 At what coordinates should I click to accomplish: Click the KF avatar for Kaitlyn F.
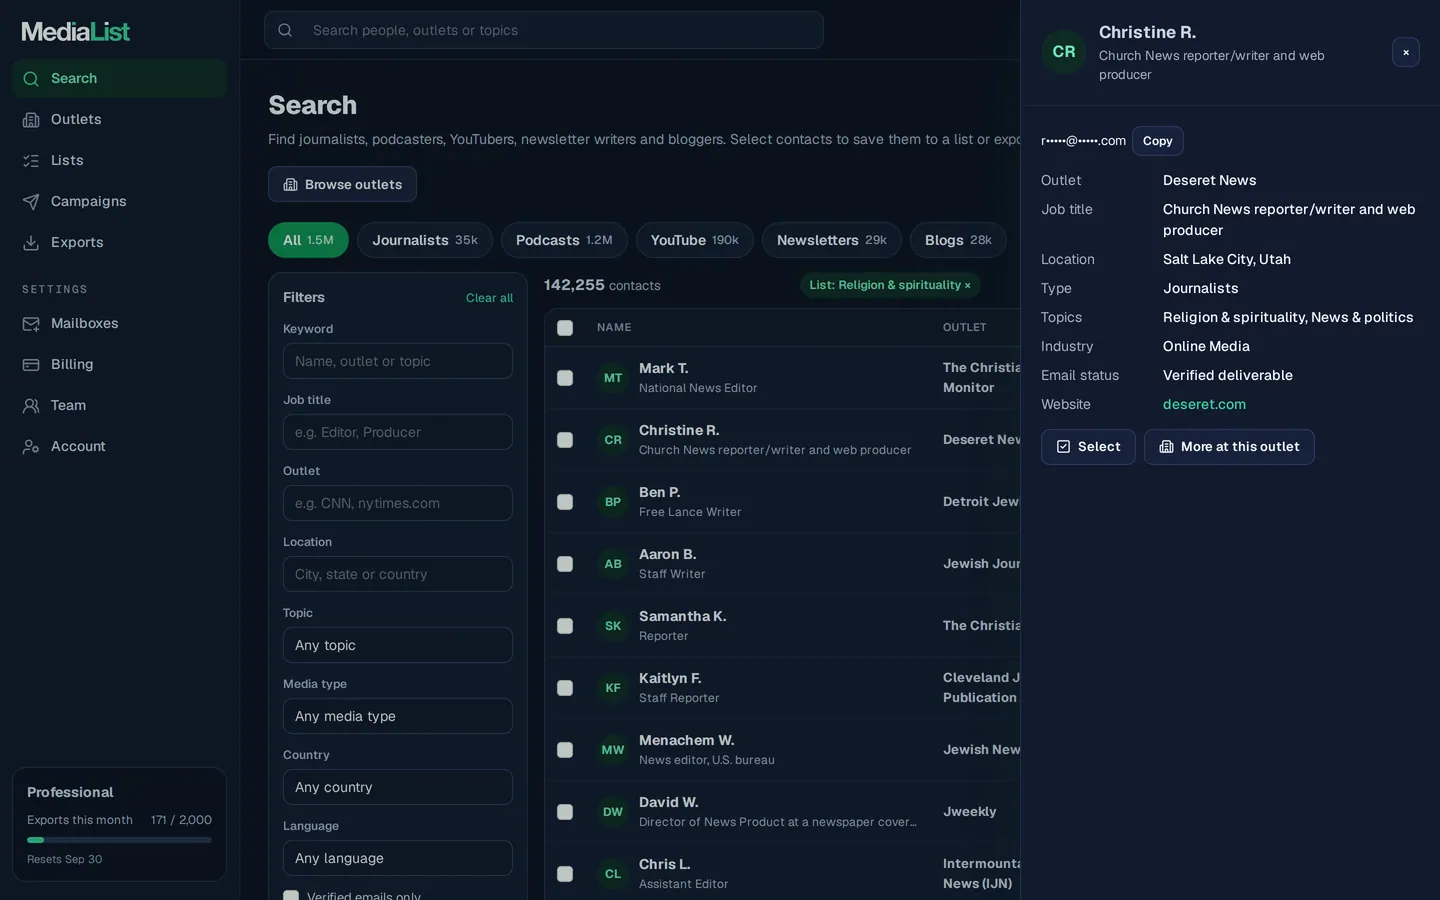tap(613, 688)
